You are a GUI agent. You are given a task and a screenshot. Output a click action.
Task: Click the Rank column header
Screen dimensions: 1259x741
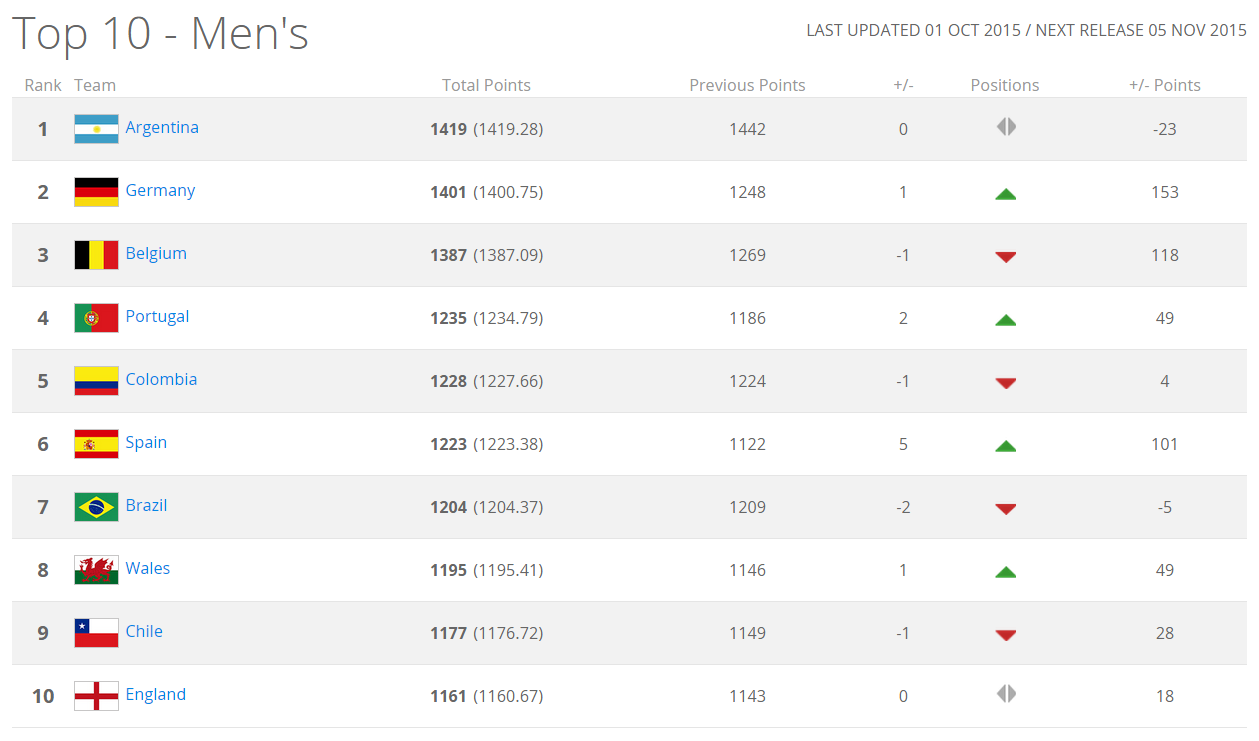tap(43, 85)
